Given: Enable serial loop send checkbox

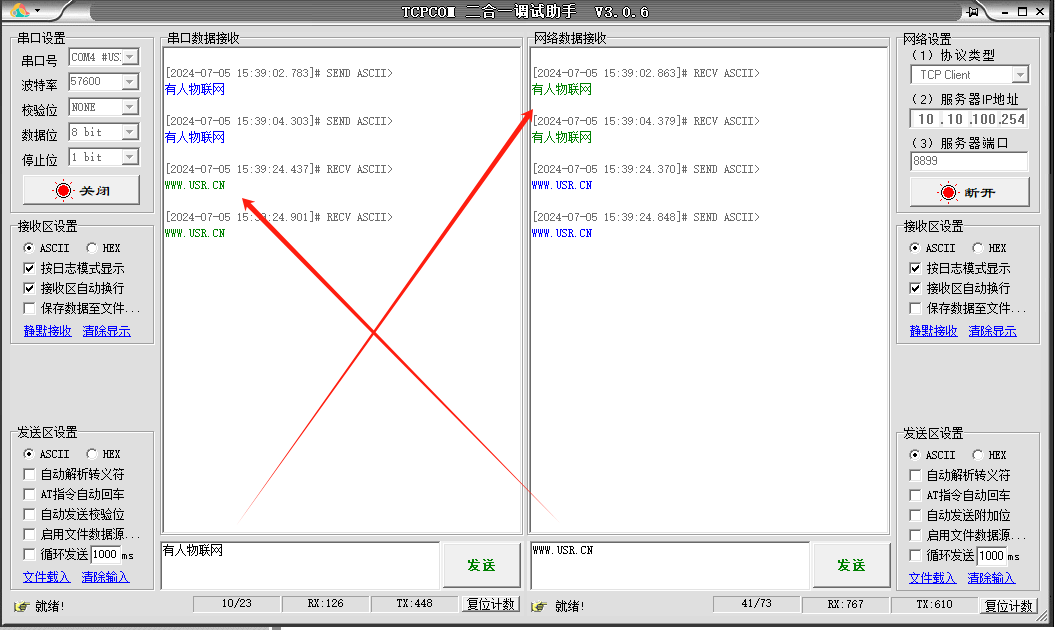Looking at the screenshot, I should click(29, 554).
